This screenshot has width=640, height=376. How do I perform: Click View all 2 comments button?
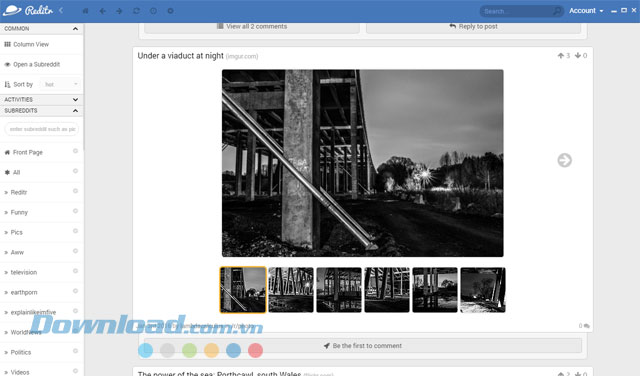252,27
